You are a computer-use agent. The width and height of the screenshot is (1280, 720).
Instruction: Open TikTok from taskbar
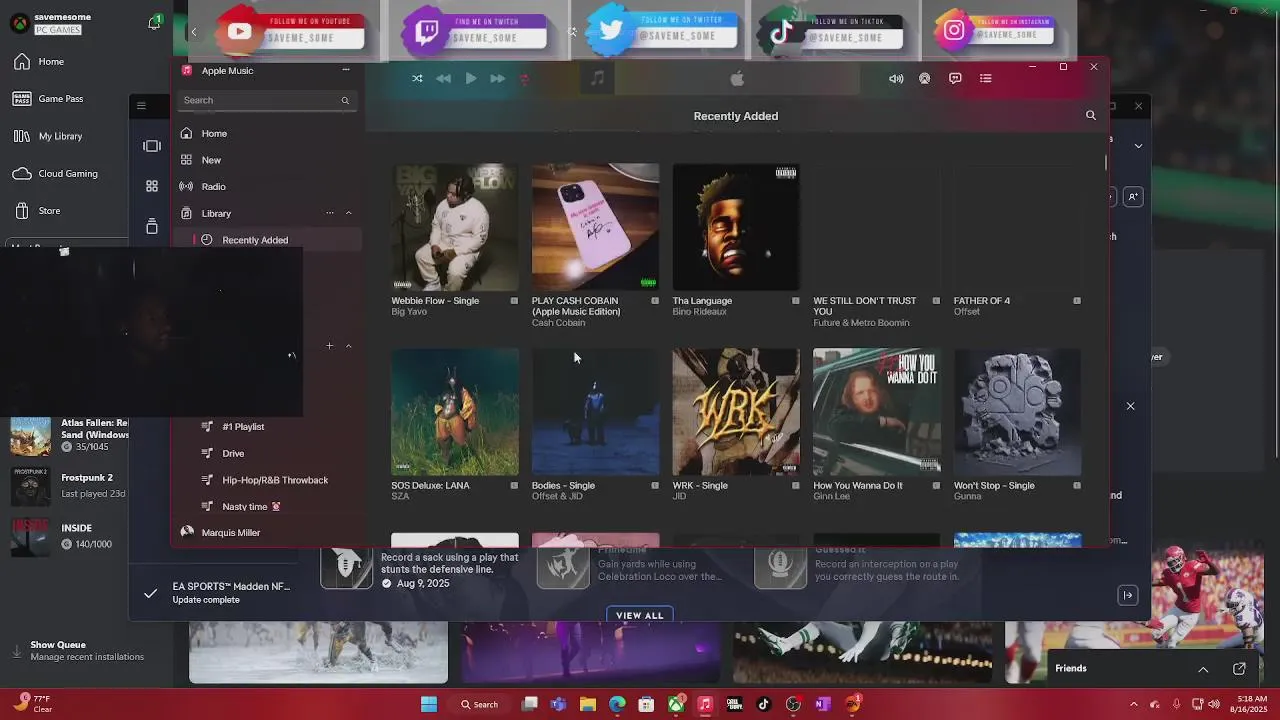764,704
